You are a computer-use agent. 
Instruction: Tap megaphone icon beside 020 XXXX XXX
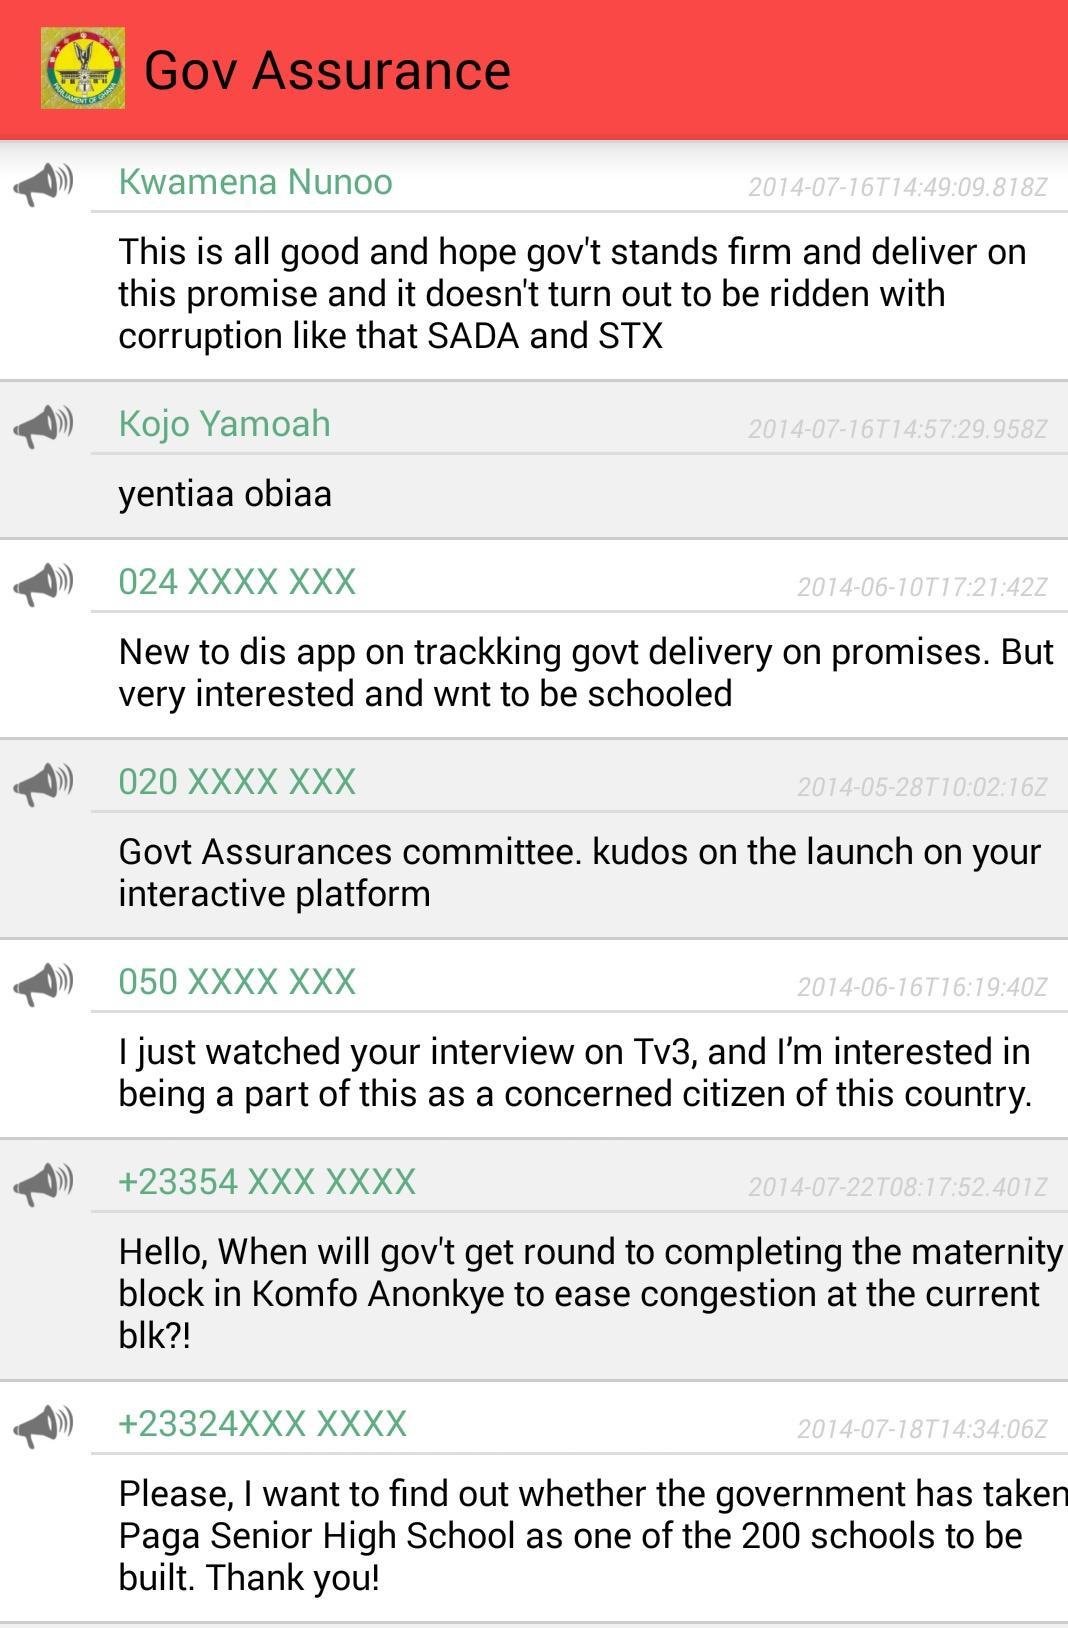point(44,784)
